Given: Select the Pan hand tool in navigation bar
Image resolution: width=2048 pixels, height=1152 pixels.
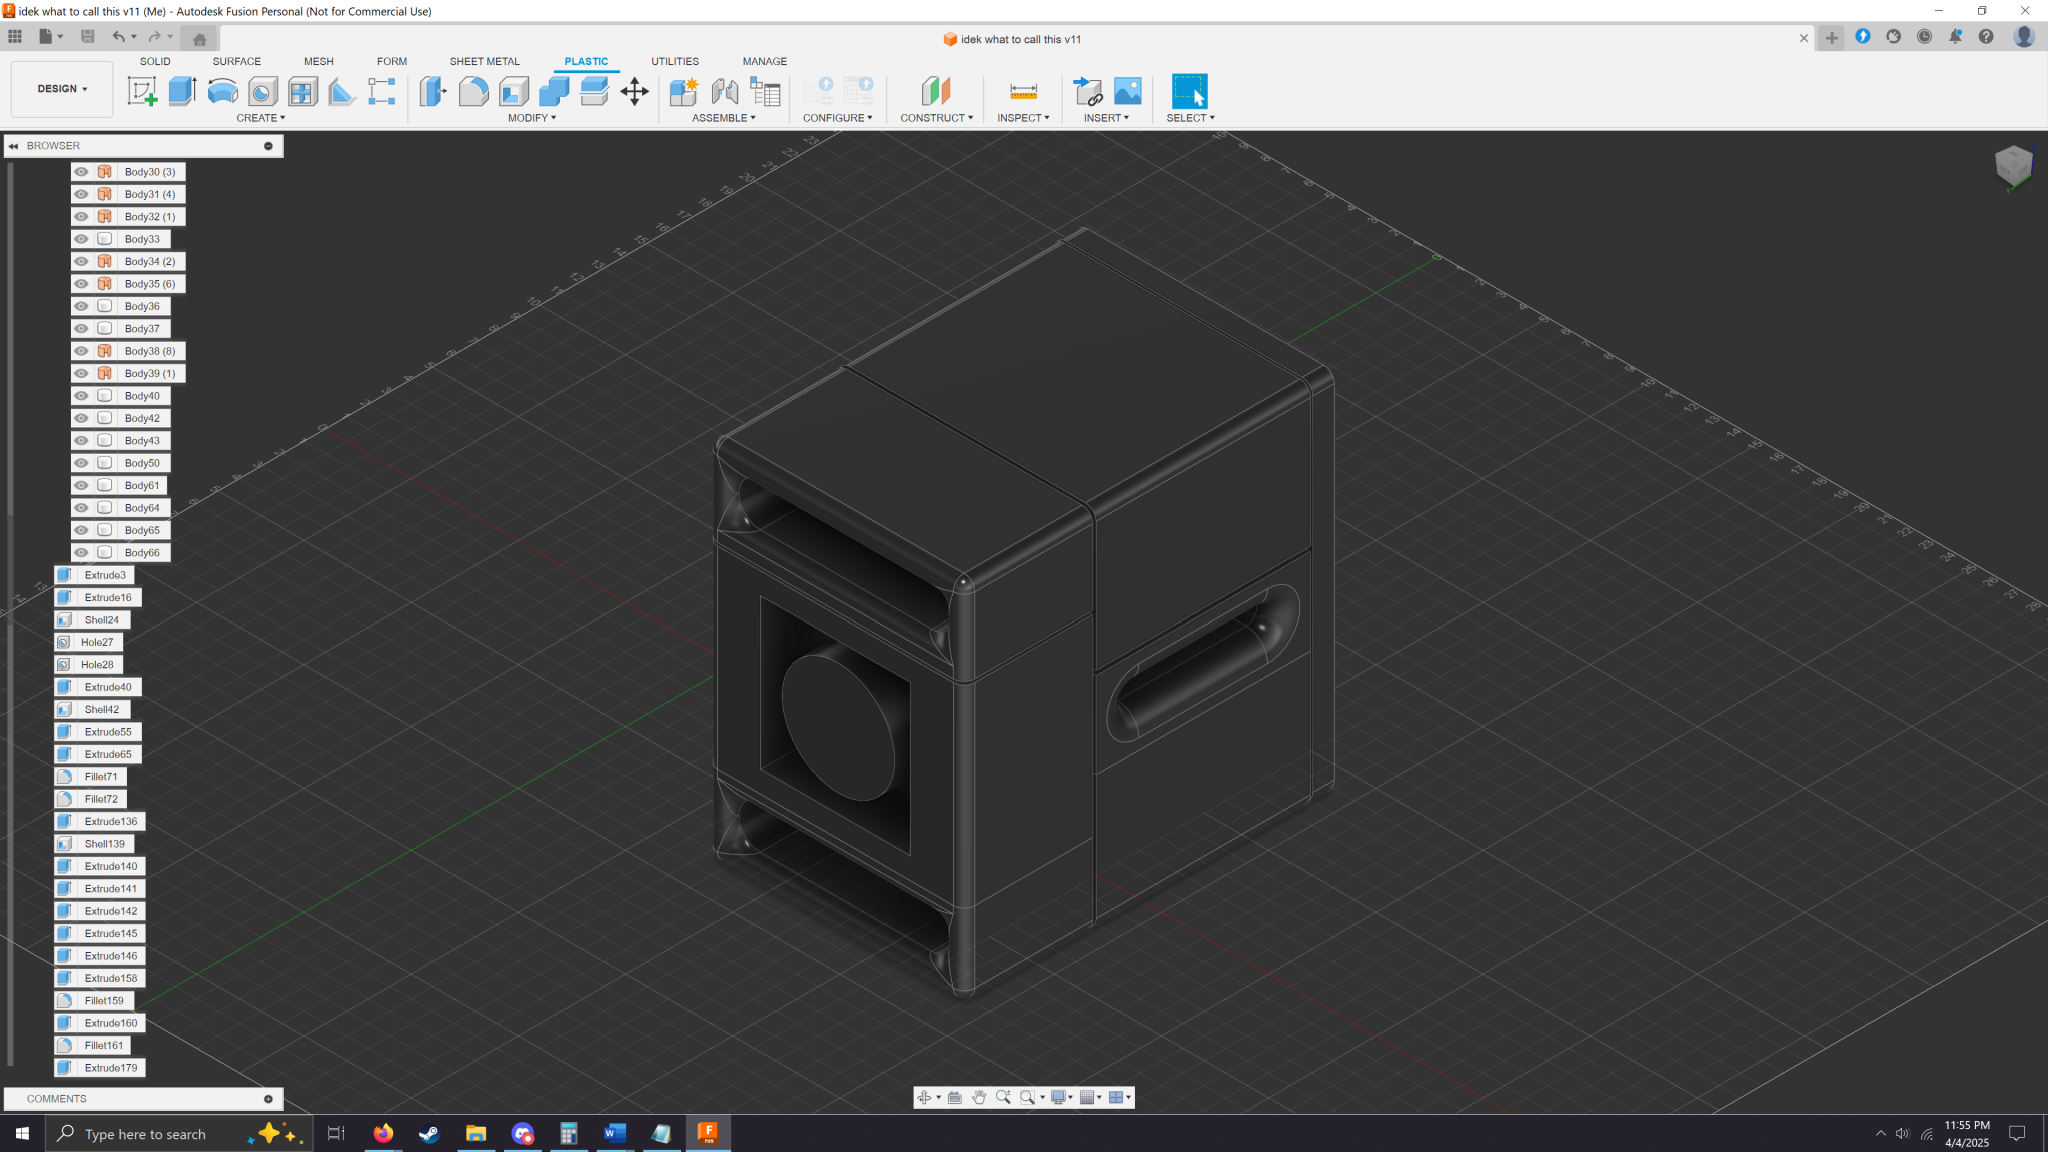Looking at the screenshot, I should click(979, 1097).
